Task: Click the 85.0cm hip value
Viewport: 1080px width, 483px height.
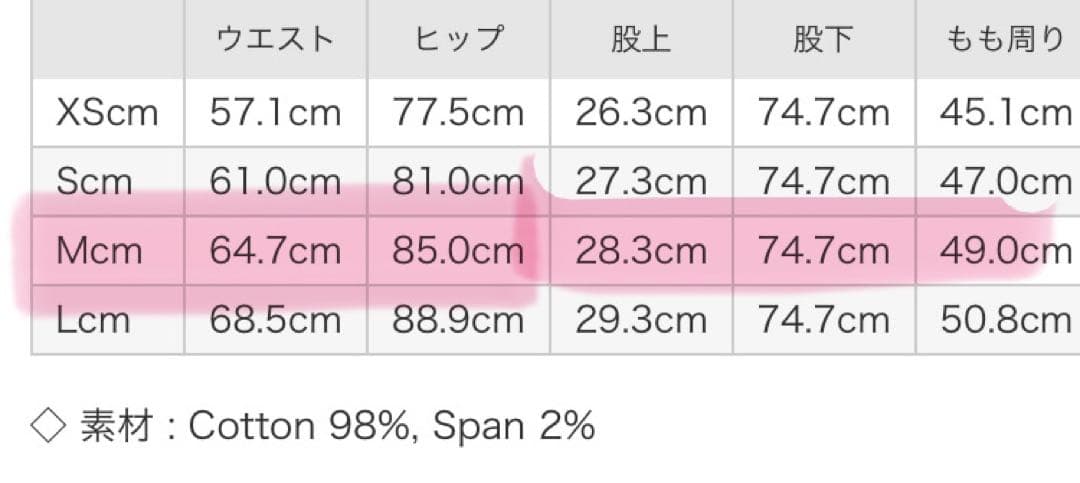Action: (x=458, y=250)
